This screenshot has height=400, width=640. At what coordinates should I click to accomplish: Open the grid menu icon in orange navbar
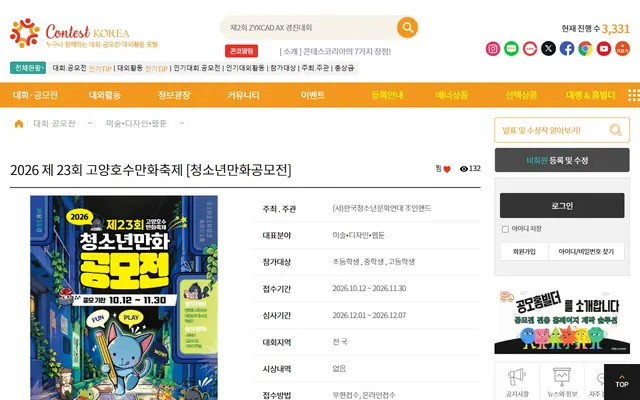(x=633, y=95)
